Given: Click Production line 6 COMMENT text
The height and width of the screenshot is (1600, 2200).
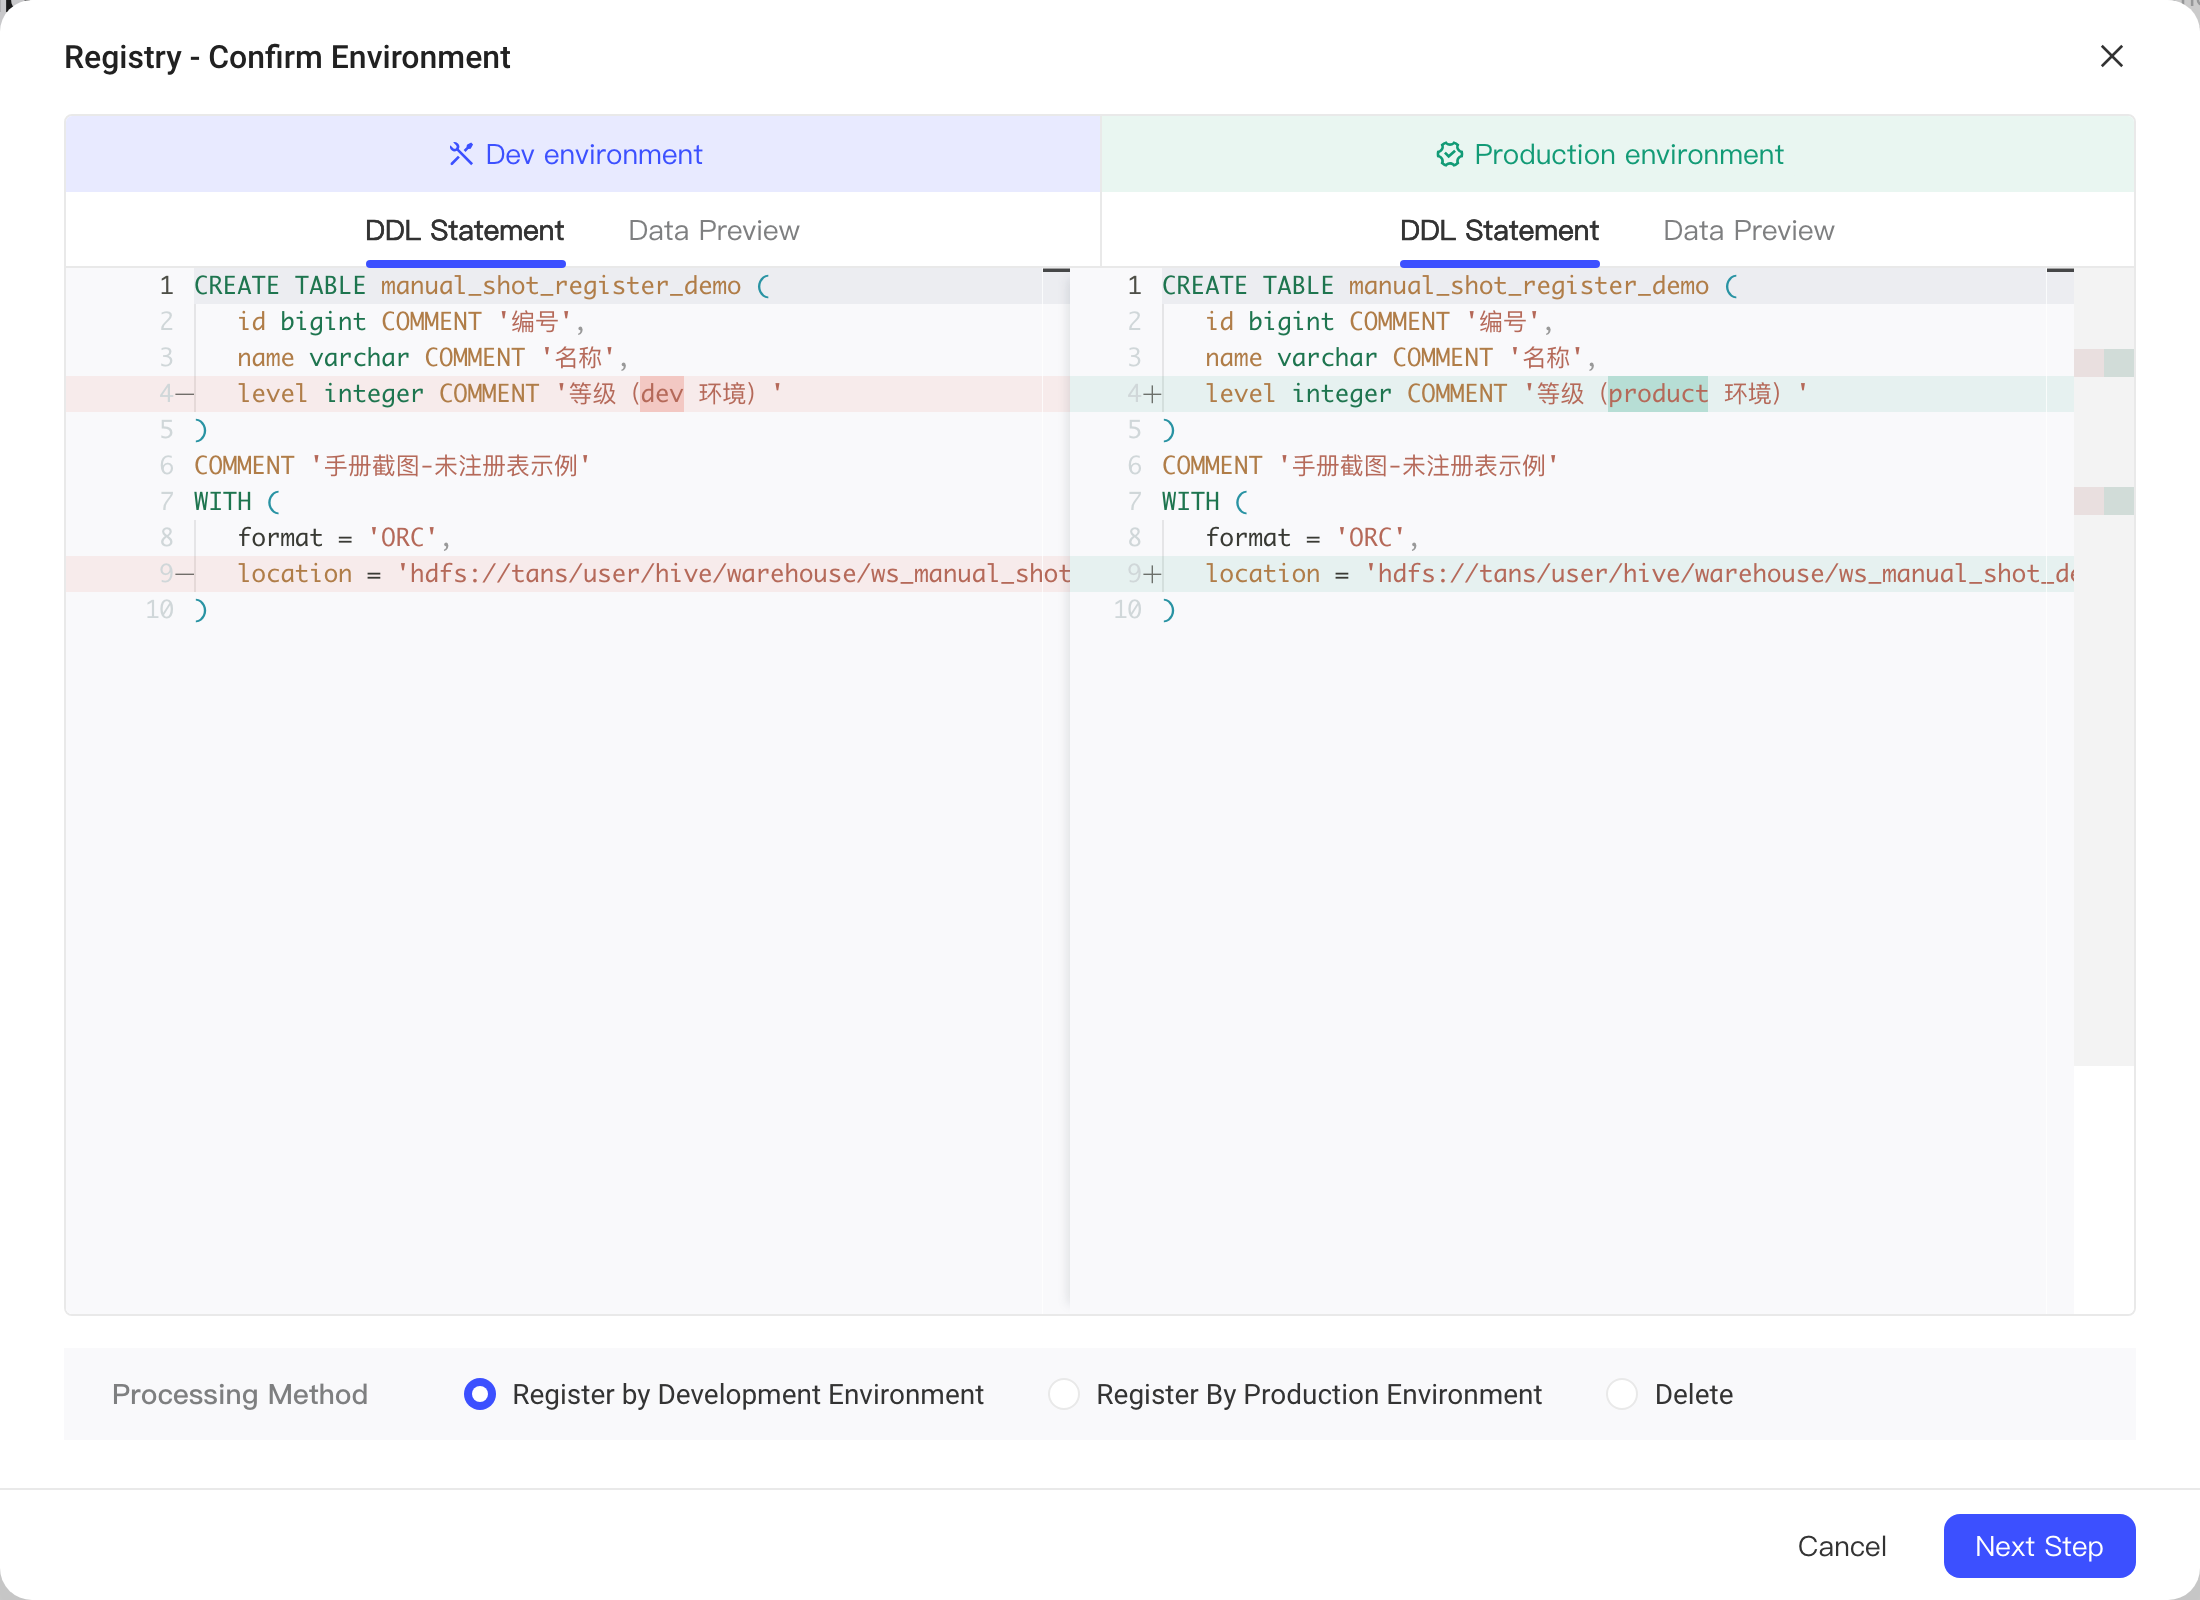Looking at the screenshot, I should 1360,466.
